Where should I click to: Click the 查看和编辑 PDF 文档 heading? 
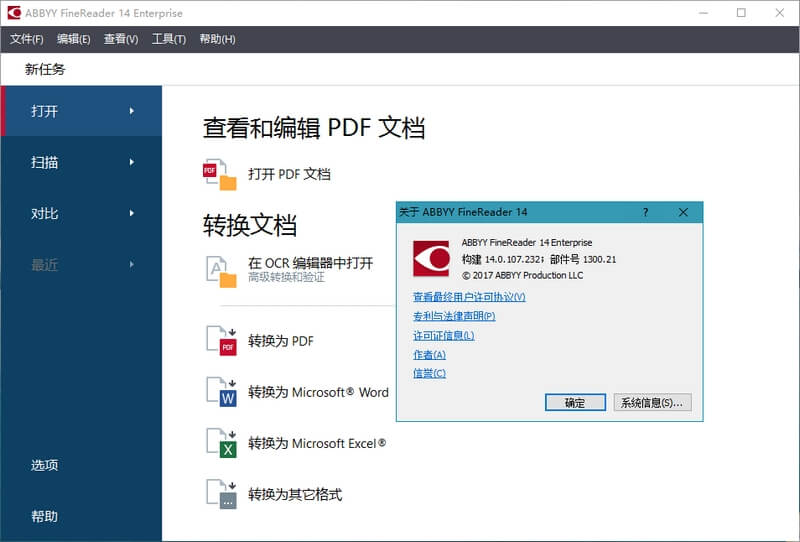314,127
